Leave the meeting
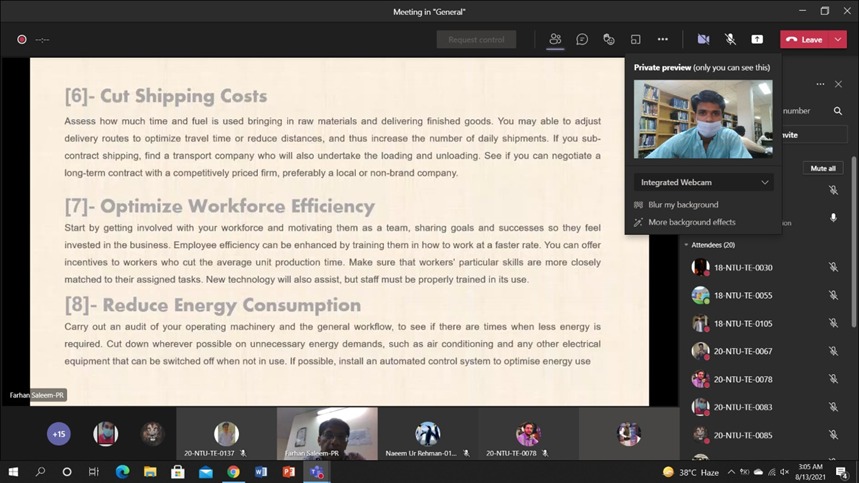Viewport: 859px width, 483px height. click(804, 39)
